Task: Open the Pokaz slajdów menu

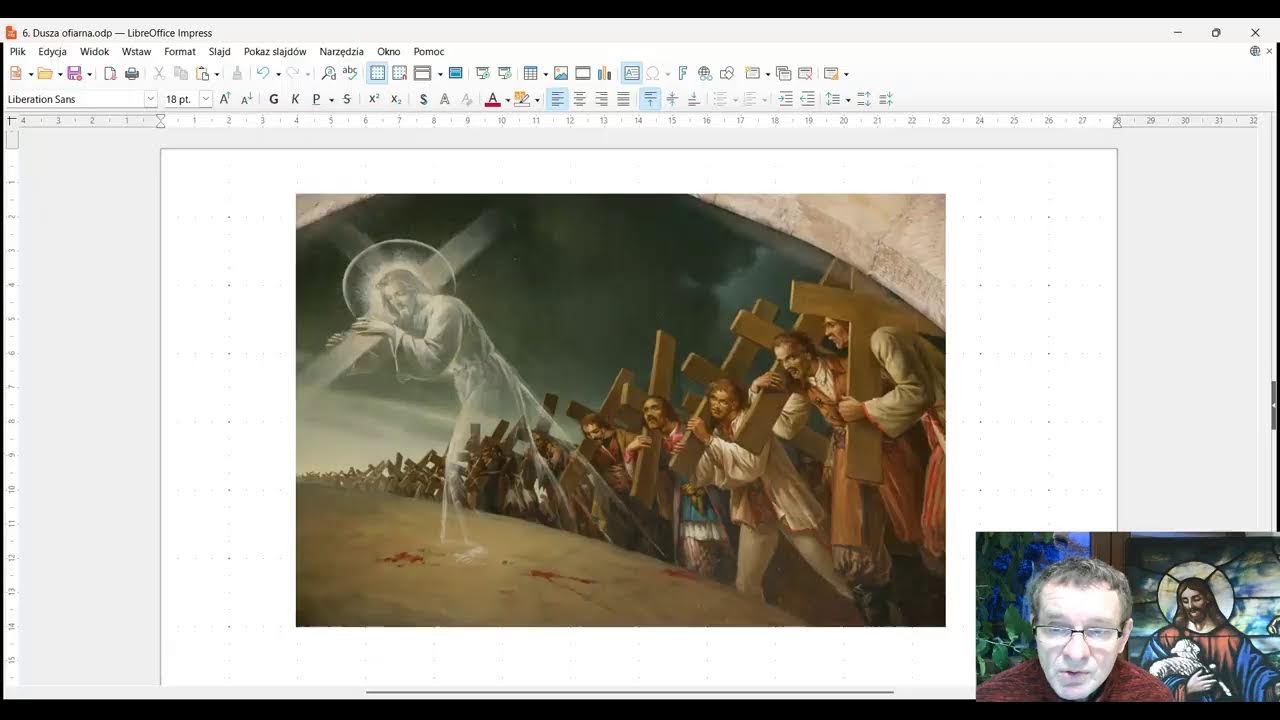Action: 275,51
